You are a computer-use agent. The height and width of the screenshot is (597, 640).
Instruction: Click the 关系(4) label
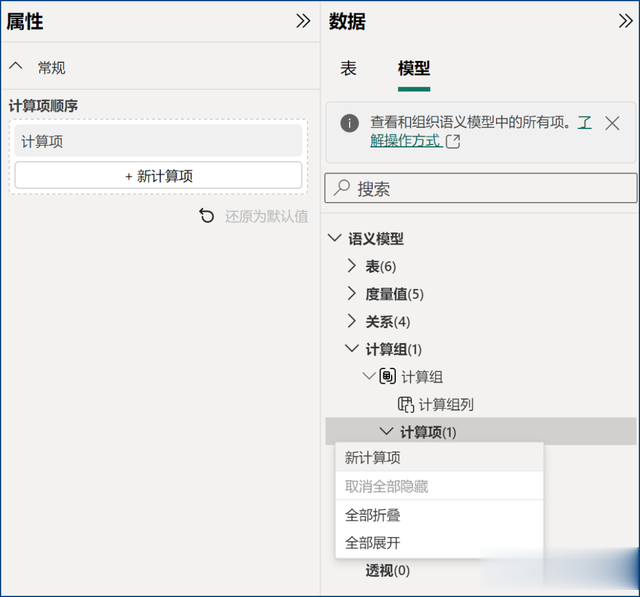387,322
